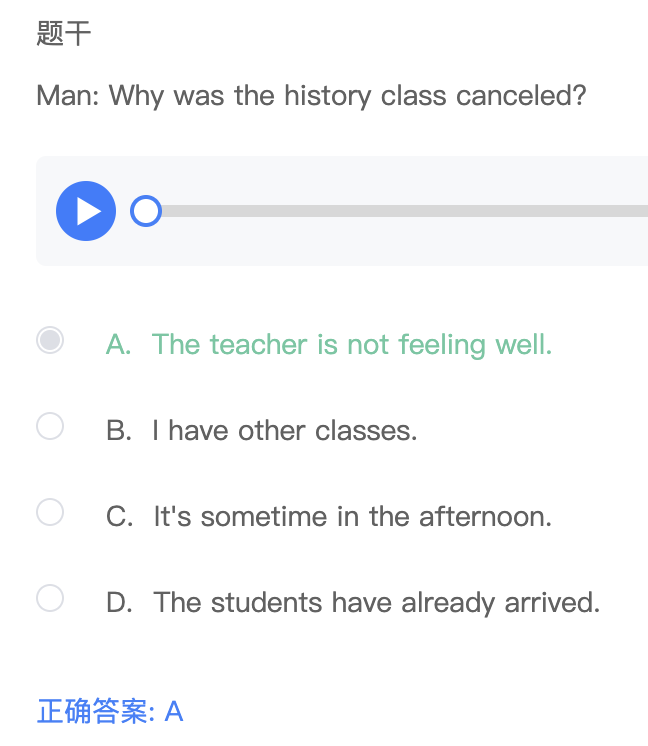Click the question "Why was the history class canceled?"
The image size is (648, 746).
click(348, 97)
